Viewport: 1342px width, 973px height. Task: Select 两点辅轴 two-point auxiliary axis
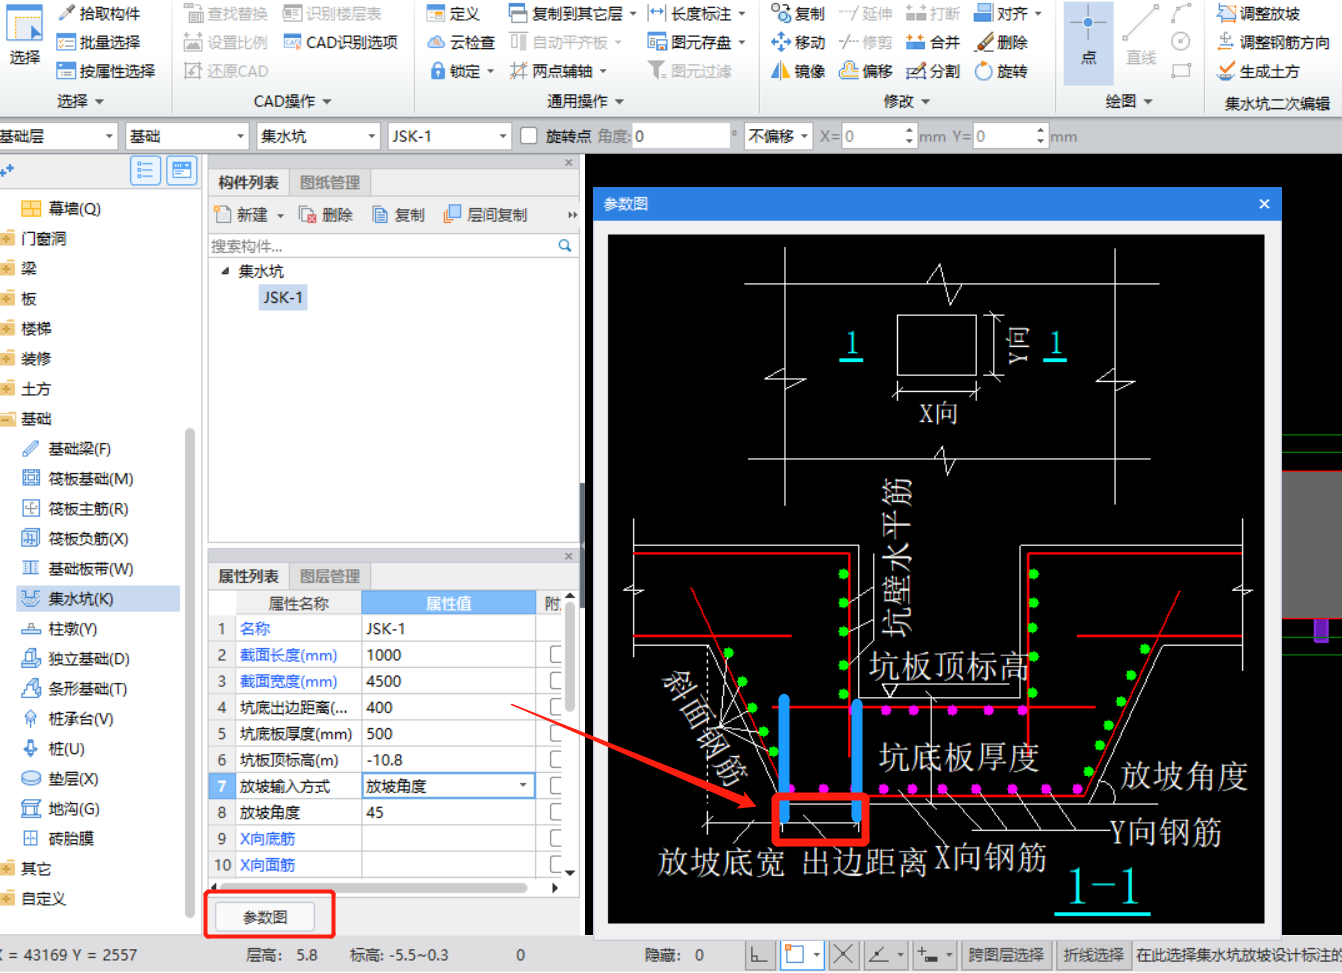click(558, 71)
